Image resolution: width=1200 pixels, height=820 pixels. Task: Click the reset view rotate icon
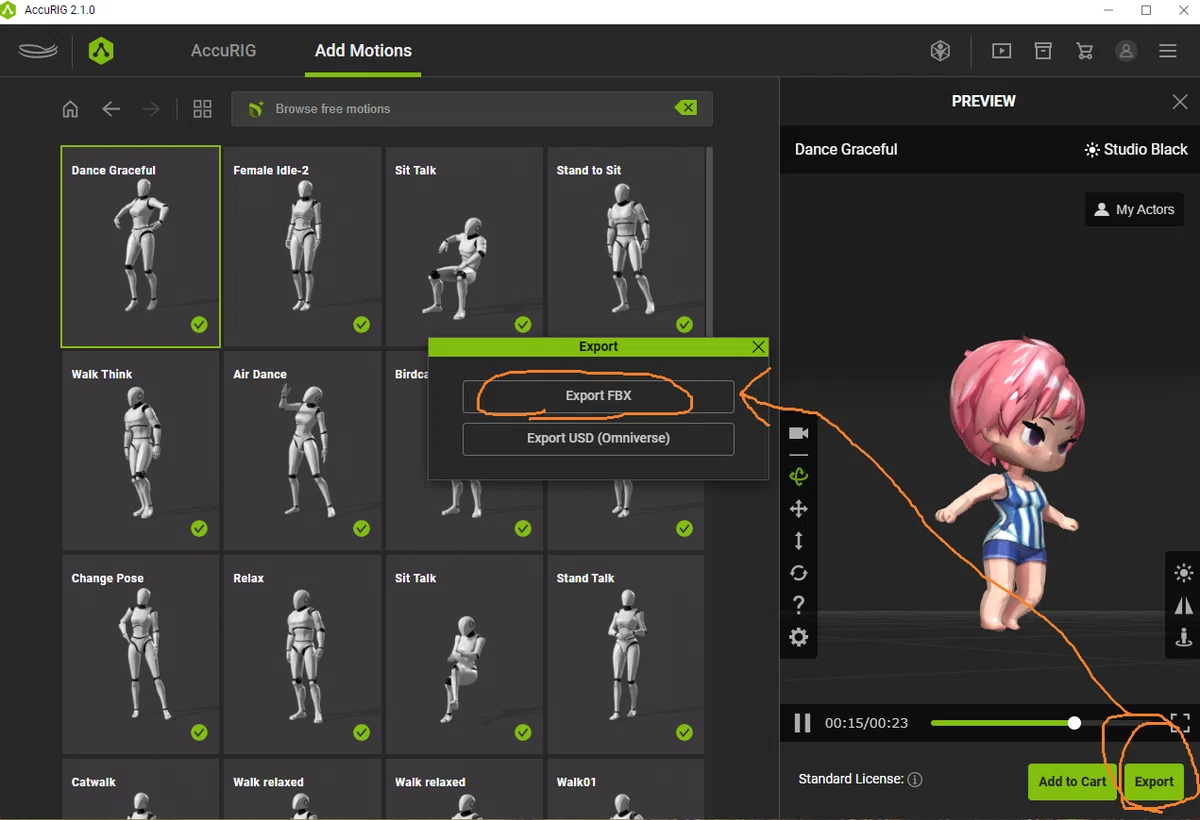798,573
